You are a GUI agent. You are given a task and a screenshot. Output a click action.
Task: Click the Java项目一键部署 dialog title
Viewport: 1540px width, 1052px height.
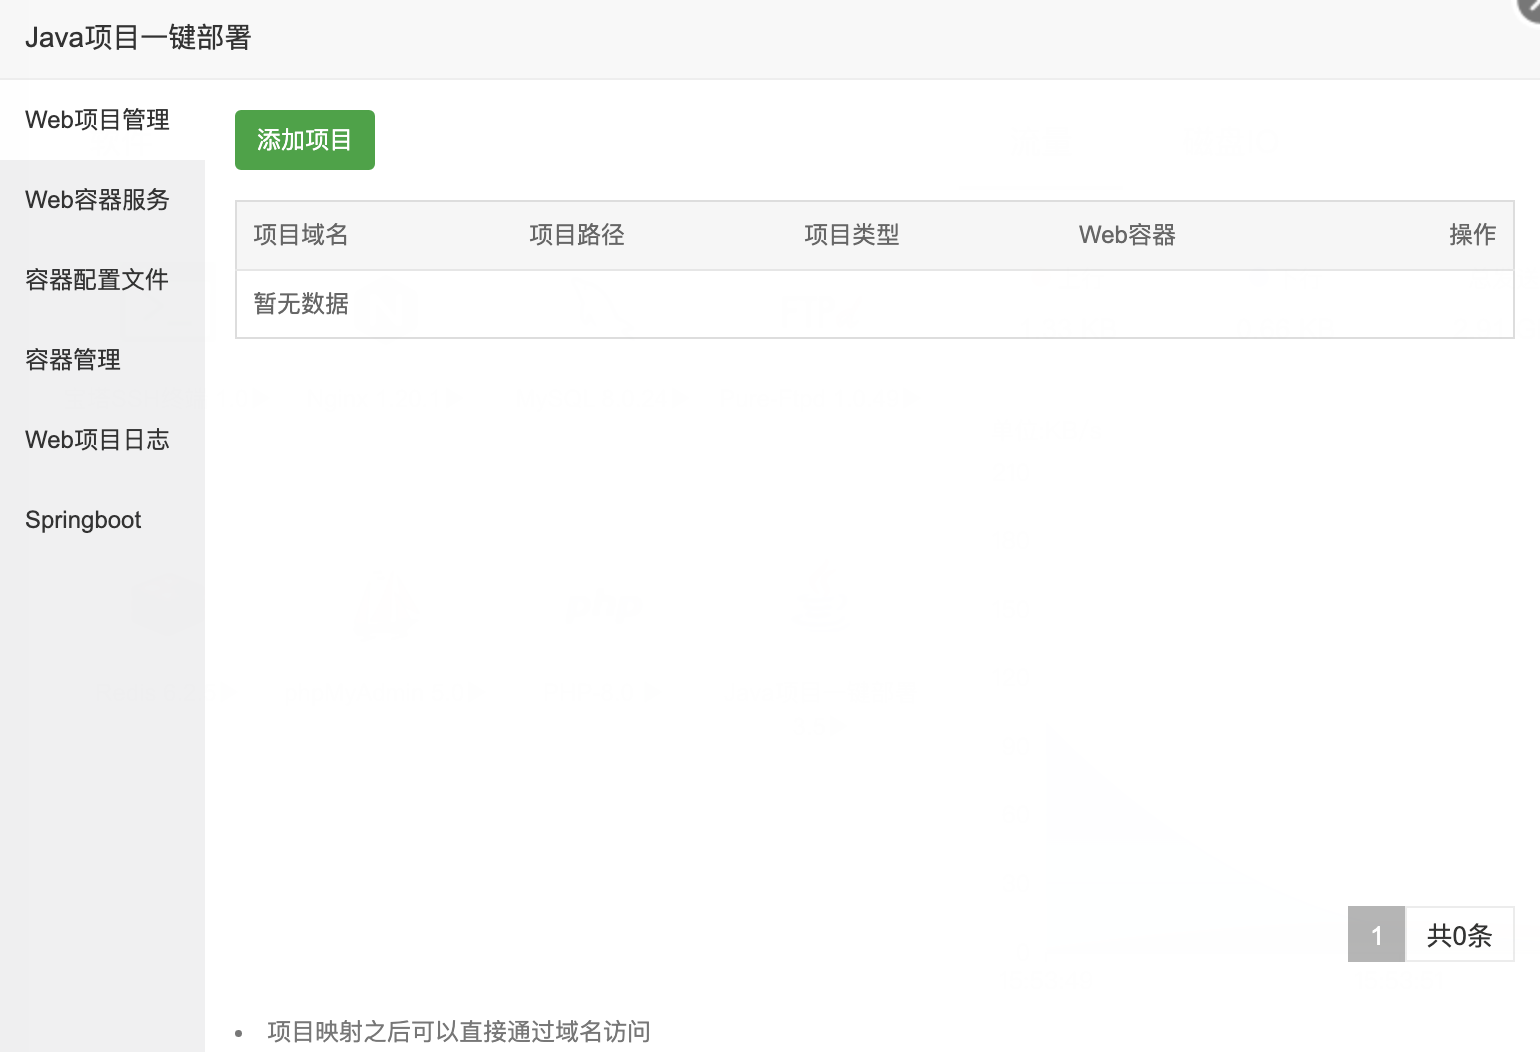click(138, 38)
